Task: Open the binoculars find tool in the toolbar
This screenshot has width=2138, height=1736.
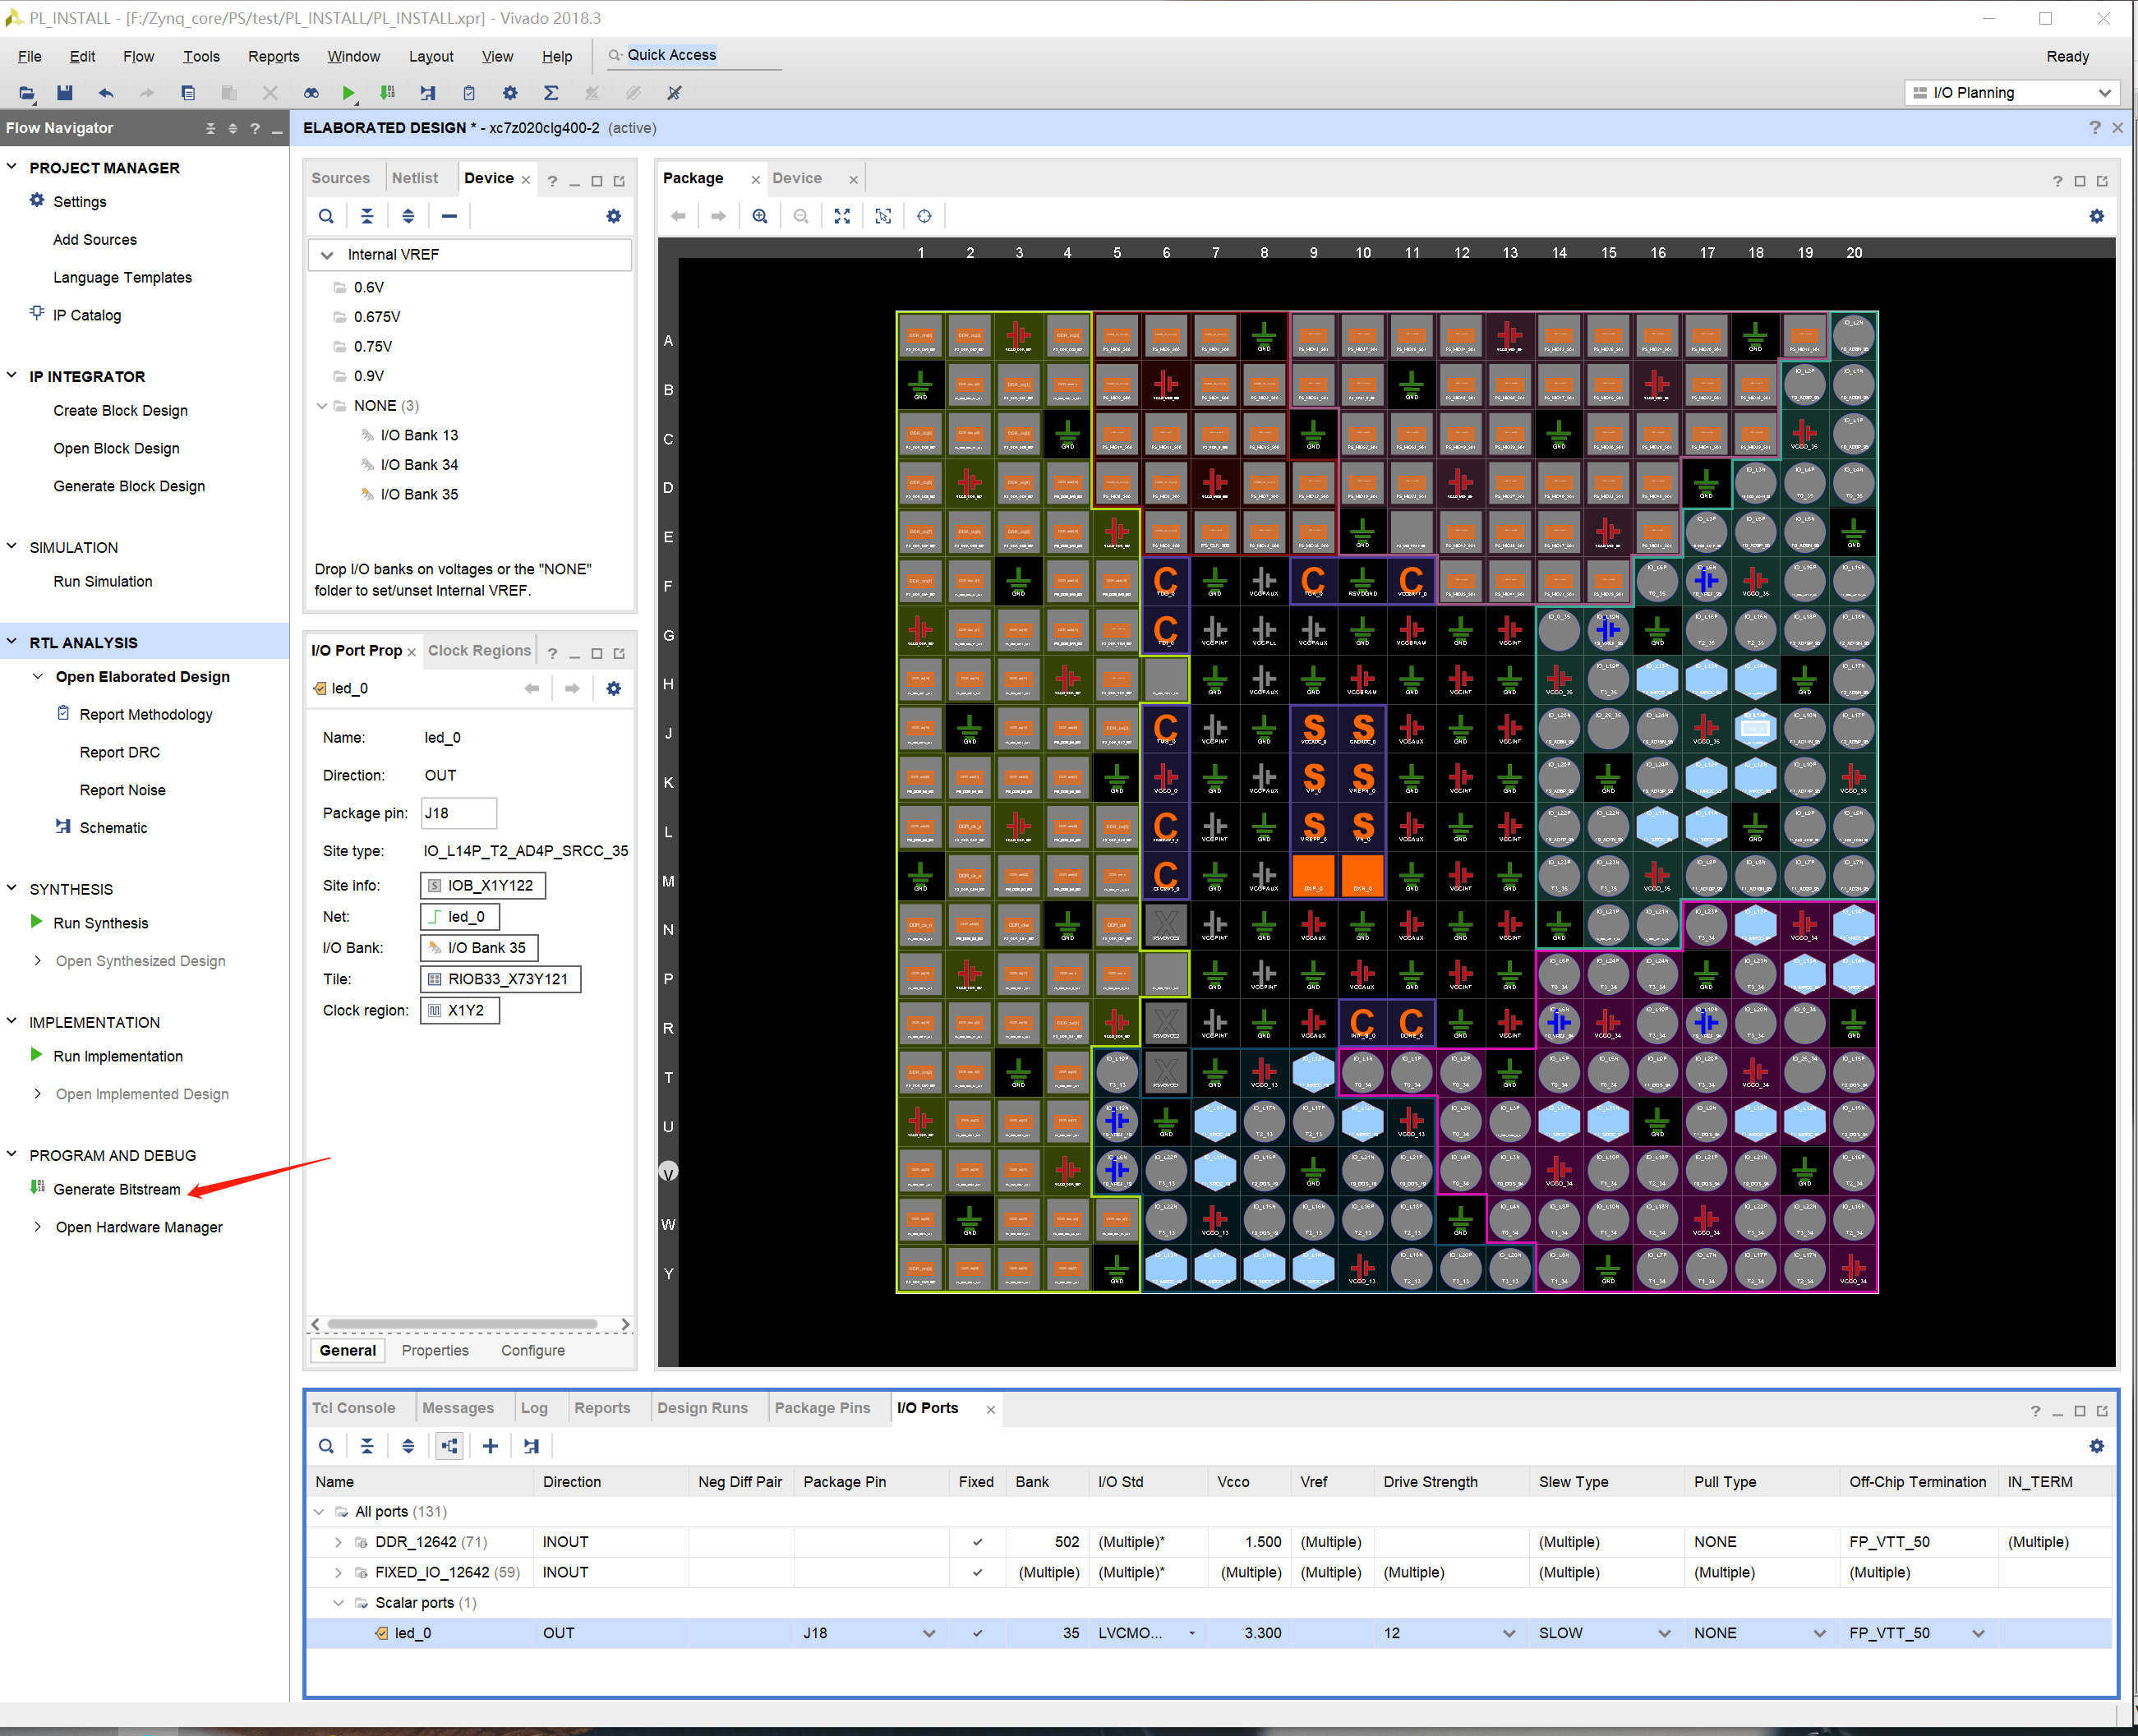Action: (311, 92)
